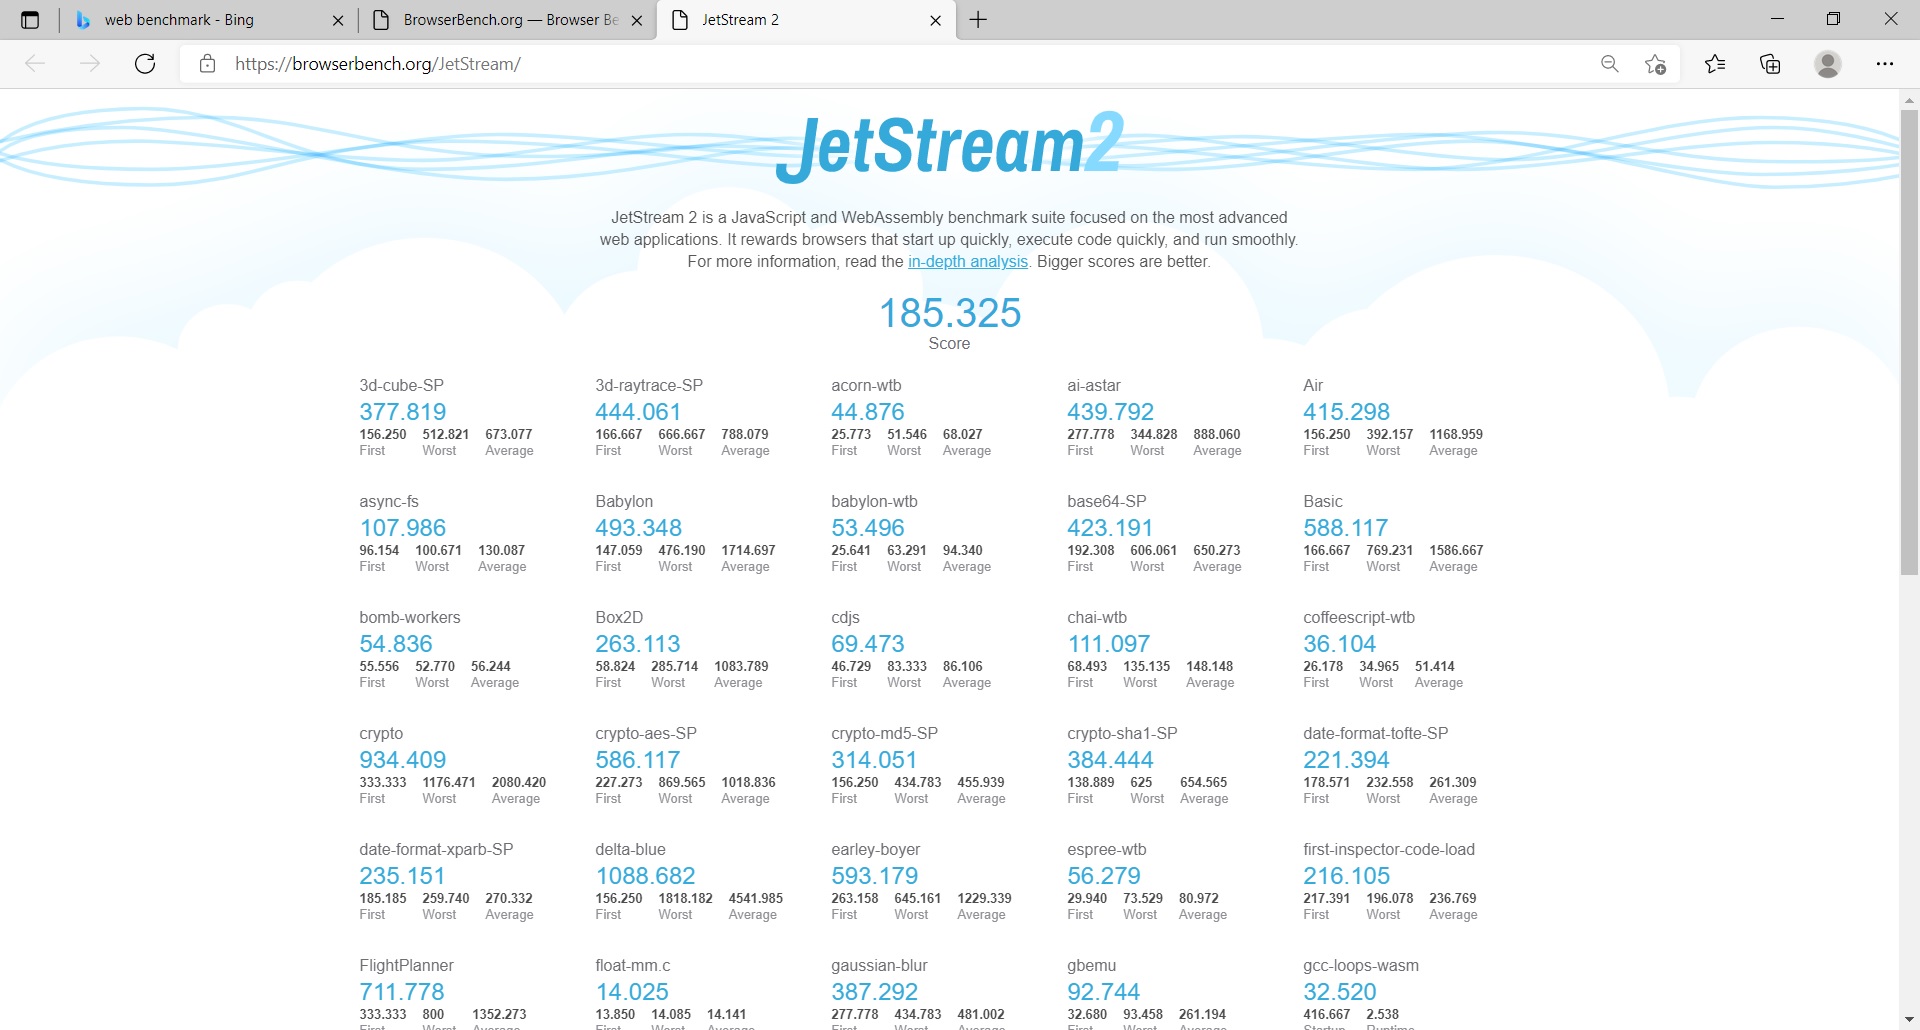
Task: Click the JetStream2 logo
Action: pyautogui.click(x=949, y=146)
